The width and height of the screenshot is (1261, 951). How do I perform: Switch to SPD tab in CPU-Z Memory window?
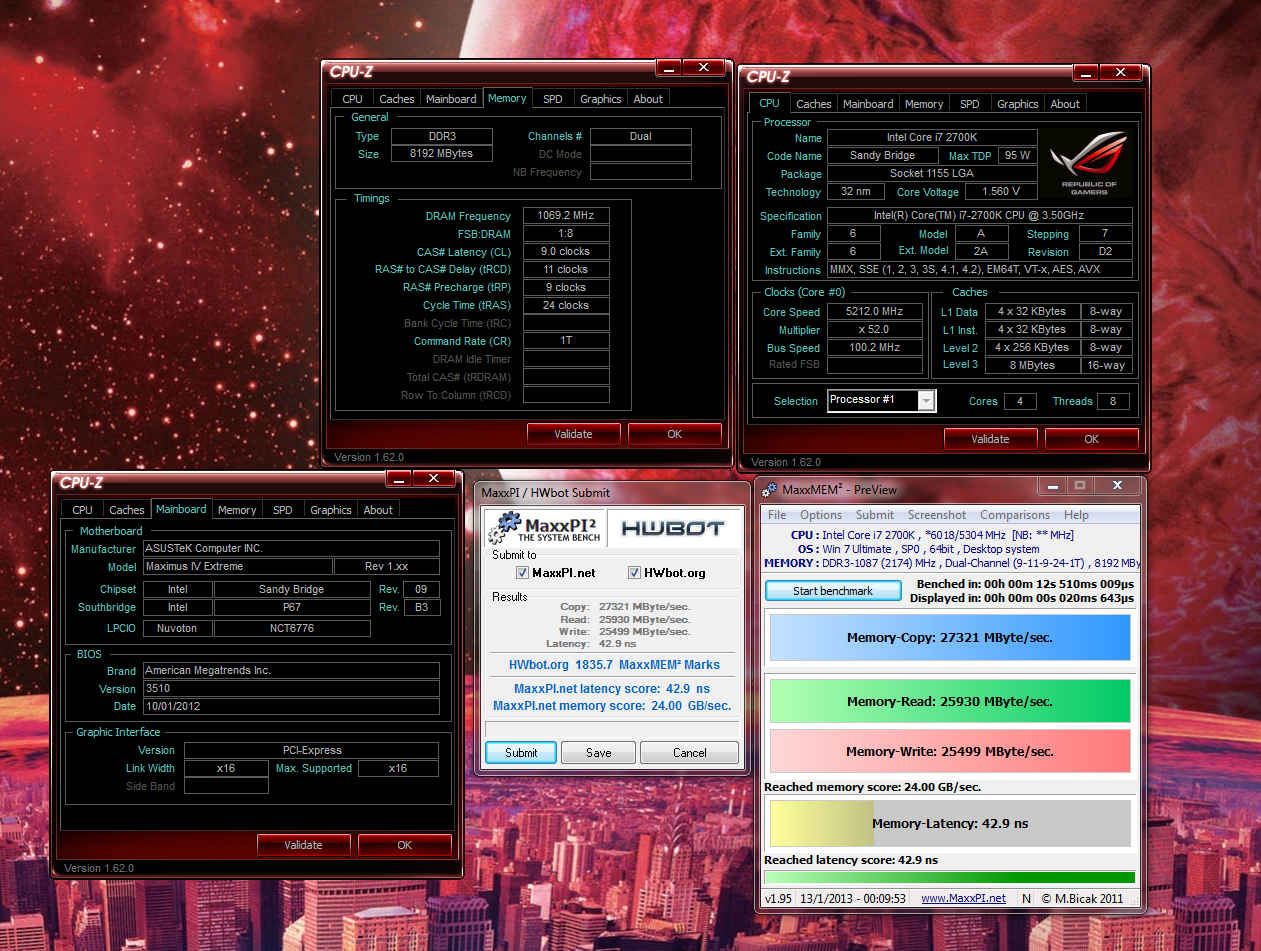pyautogui.click(x=553, y=99)
